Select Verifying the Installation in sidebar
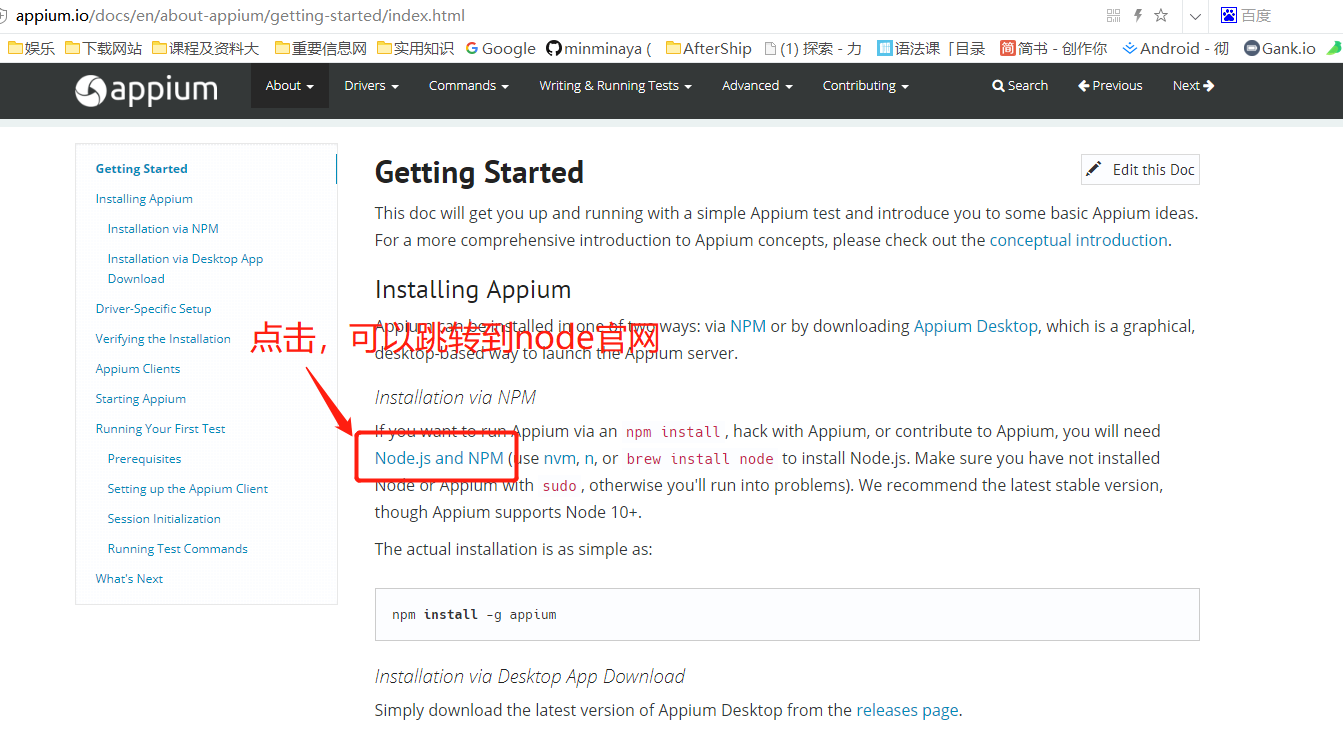Image resolution: width=1343 pixels, height=749 pixels. (x=163, y=339)
